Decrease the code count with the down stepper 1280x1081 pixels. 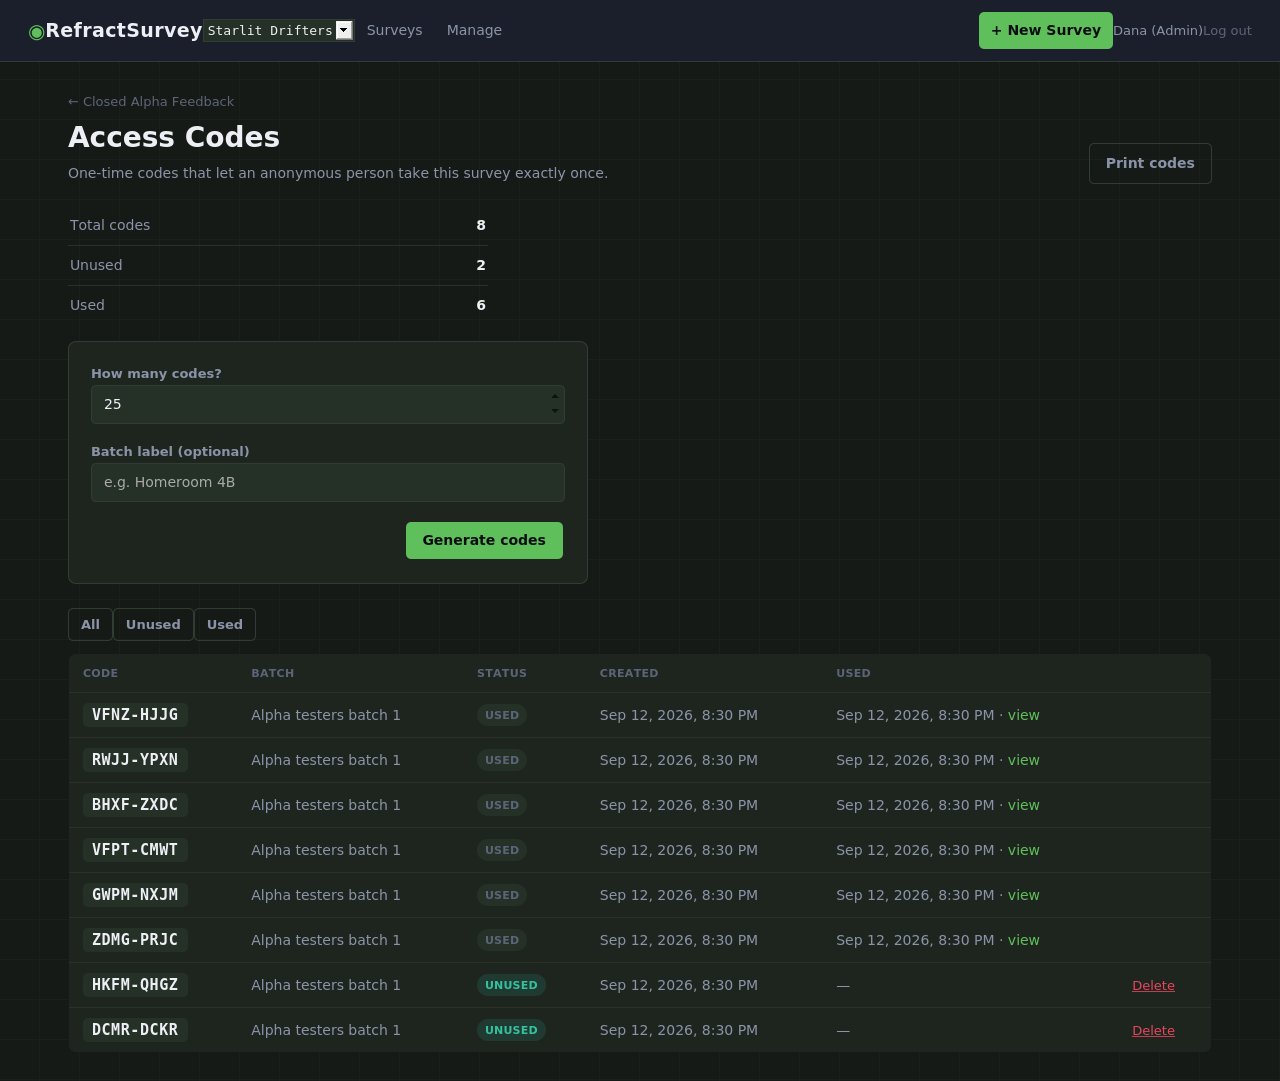(555, 411)
